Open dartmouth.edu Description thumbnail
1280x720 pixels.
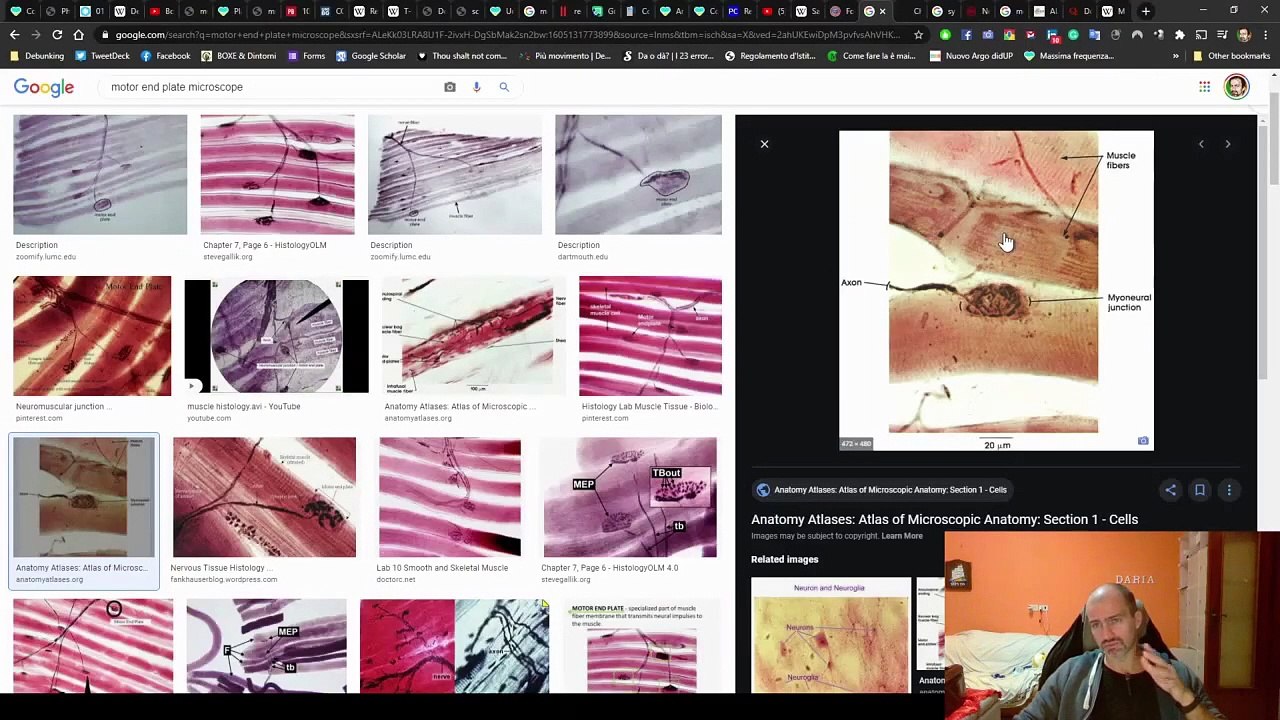click(x=638, y=175)
